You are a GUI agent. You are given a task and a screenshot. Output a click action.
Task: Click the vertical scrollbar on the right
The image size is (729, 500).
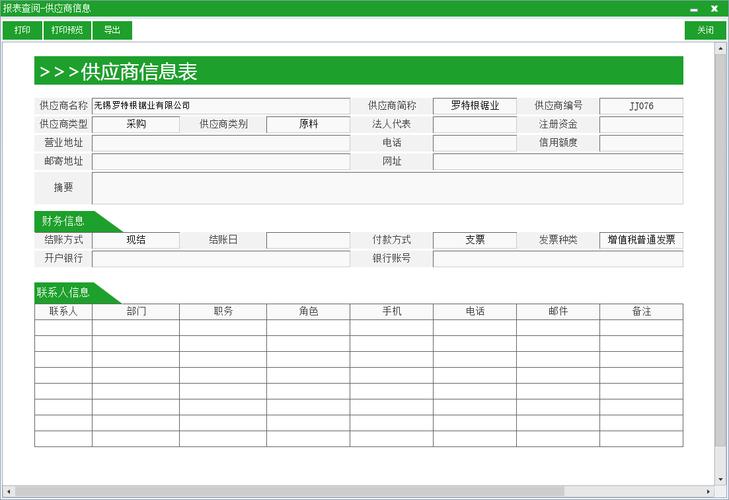click(723, 250)
